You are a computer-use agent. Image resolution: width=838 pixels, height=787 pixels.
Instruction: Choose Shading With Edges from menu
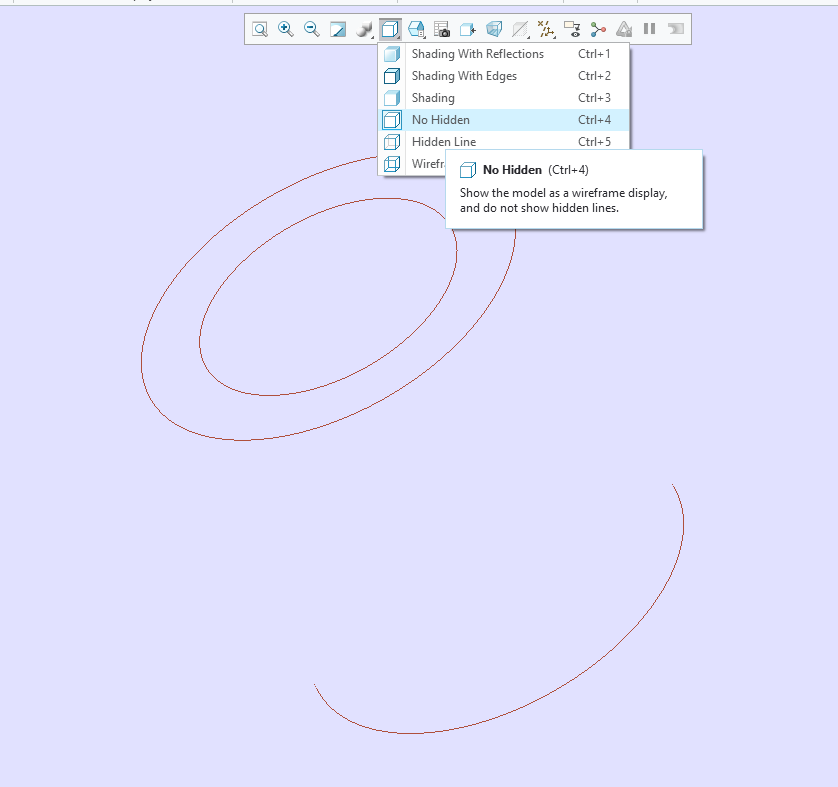tap(504, 76)
